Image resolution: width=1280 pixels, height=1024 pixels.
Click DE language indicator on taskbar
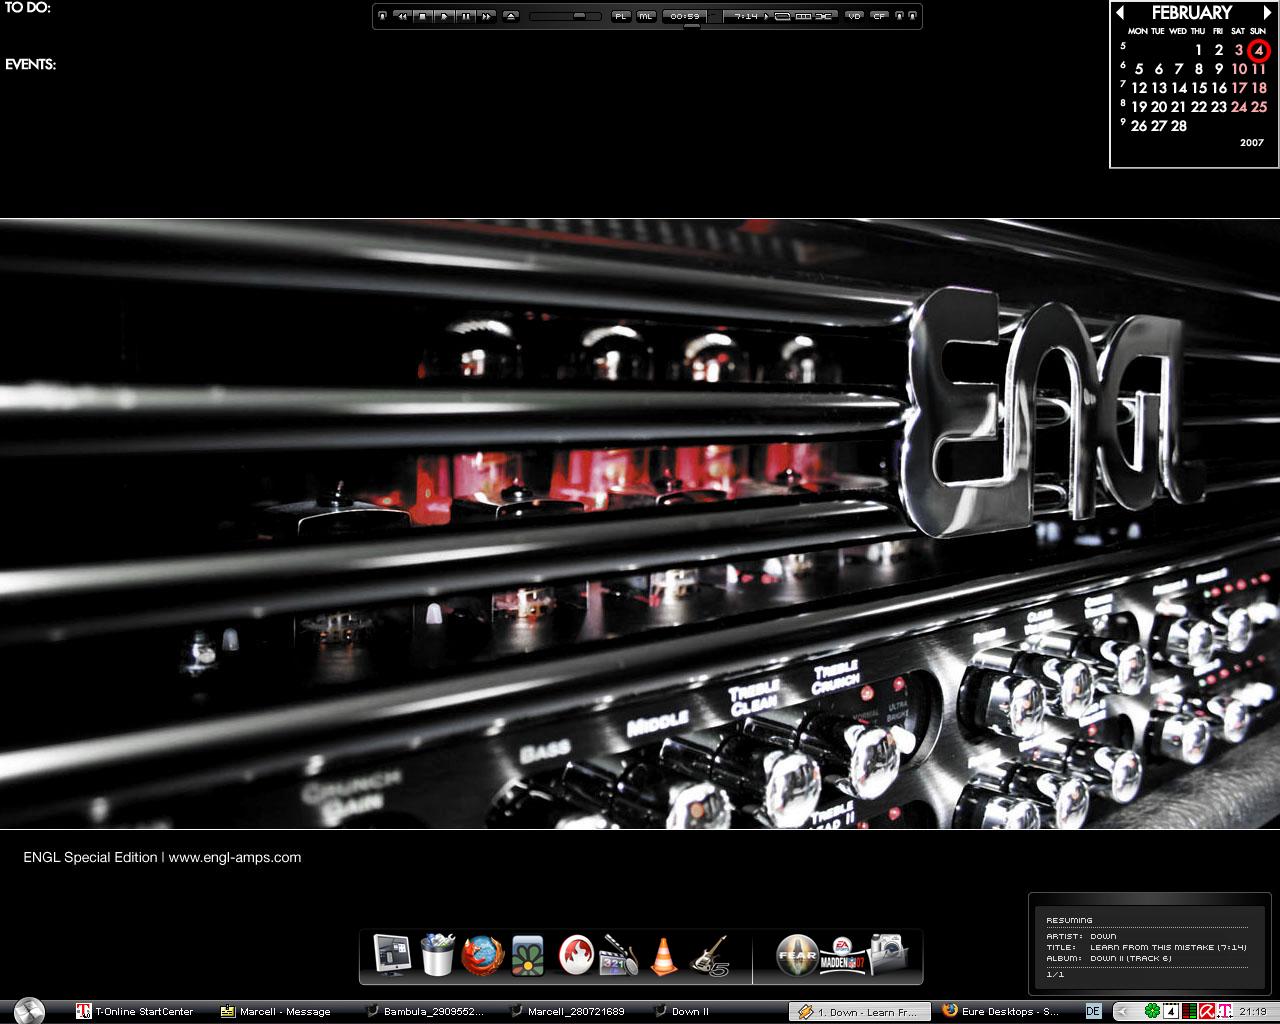pos(1093,1011)
